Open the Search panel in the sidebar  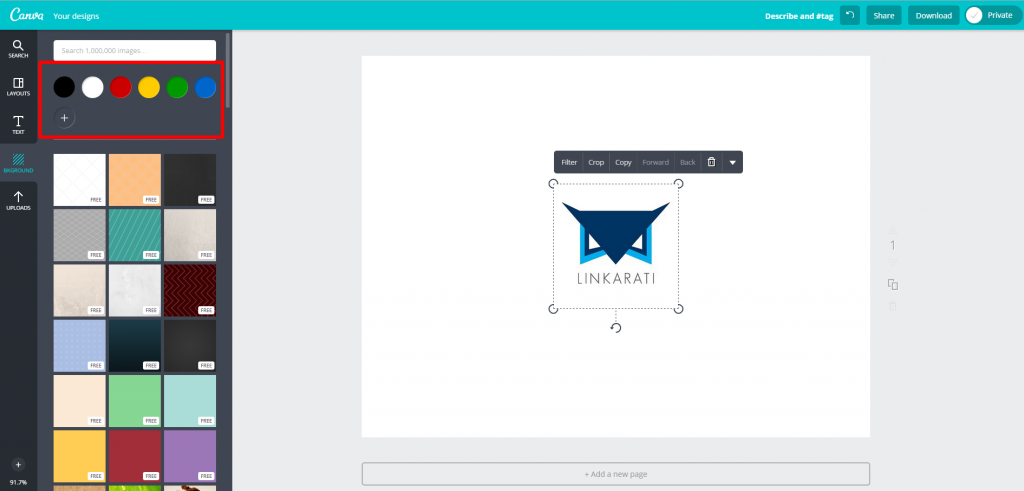click(x=18, y=49)
